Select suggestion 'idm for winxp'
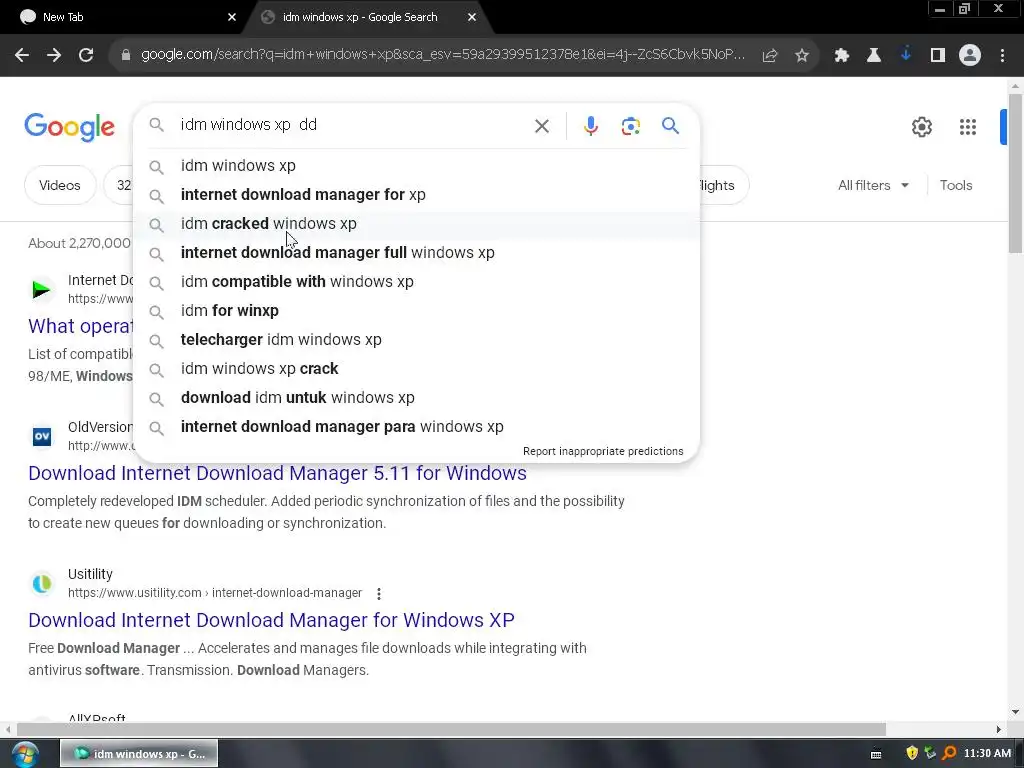Image resolution: width=1024 pixels, height=768 pixels. pos(417,311)
